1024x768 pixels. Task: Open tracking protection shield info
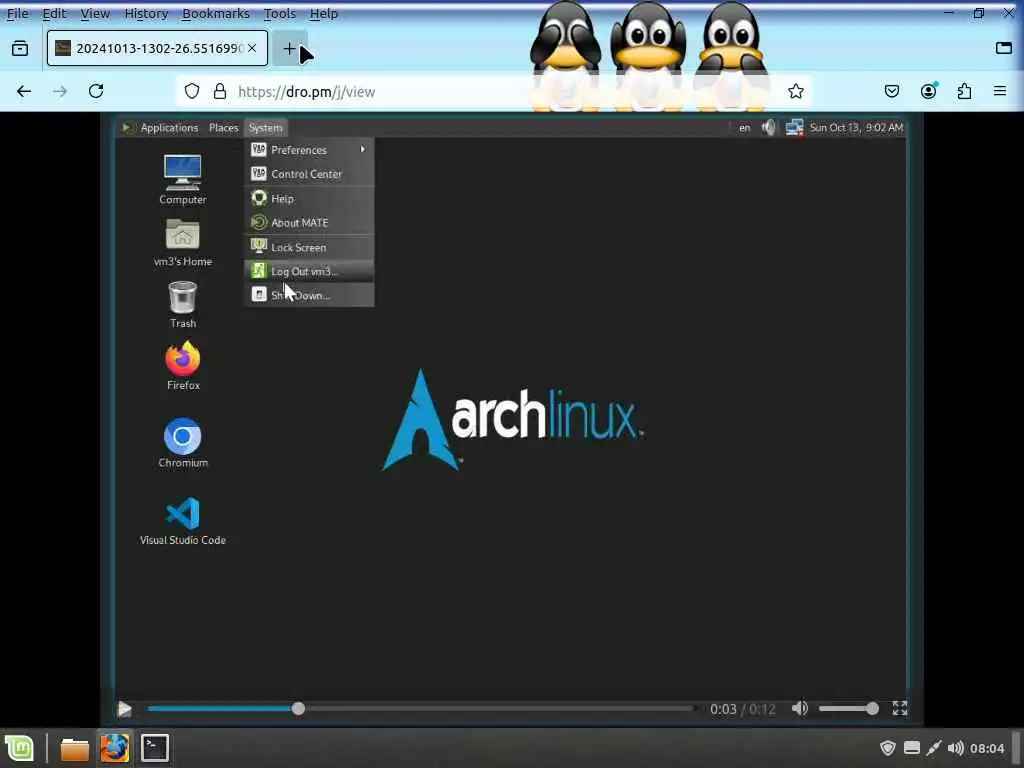[191, 91]
